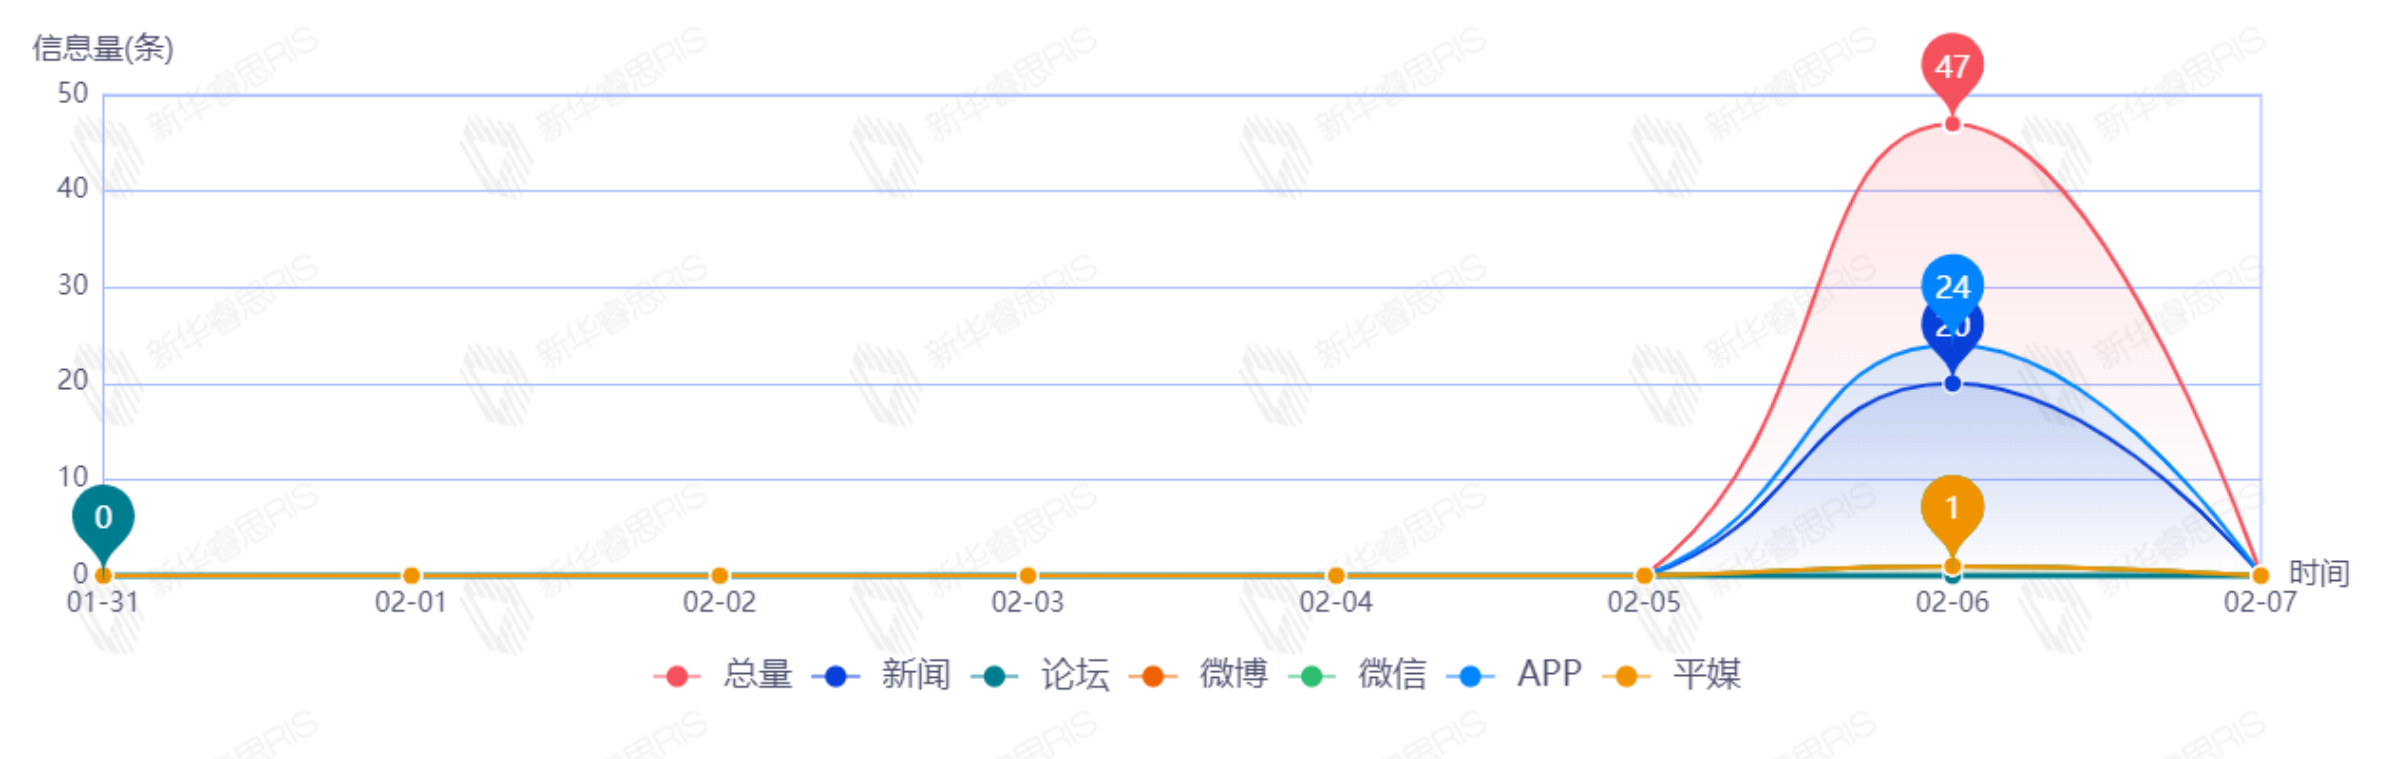Toggle 平媒 legend item
Viewport: 2393px width, 759px height.
pyautogui.click(x=1672, y=675)
